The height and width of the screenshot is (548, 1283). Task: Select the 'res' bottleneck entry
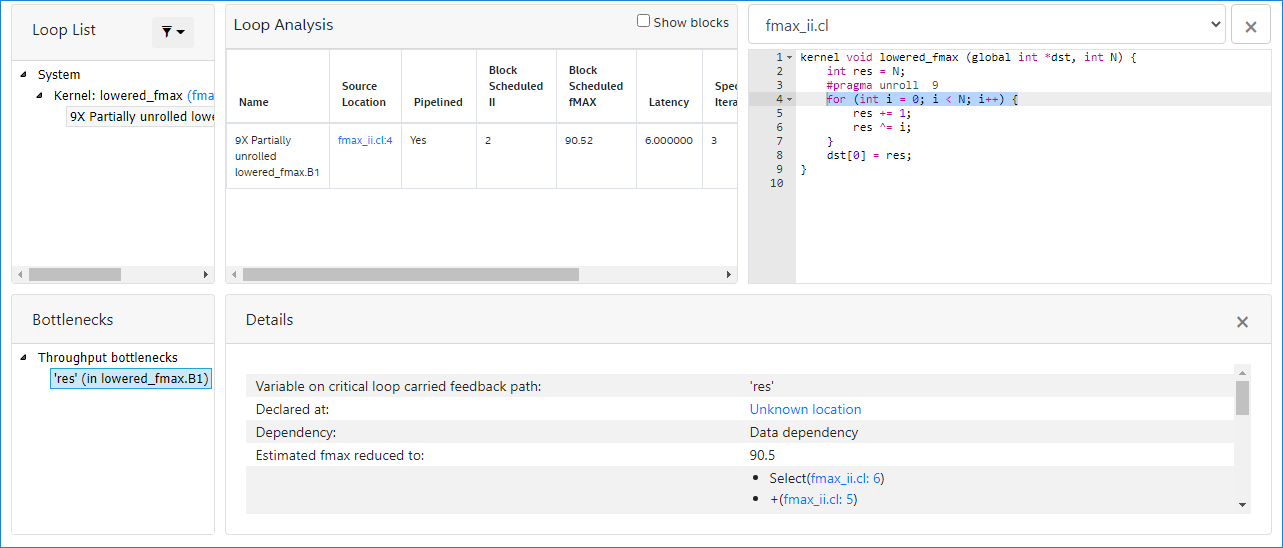coord(130,379)
